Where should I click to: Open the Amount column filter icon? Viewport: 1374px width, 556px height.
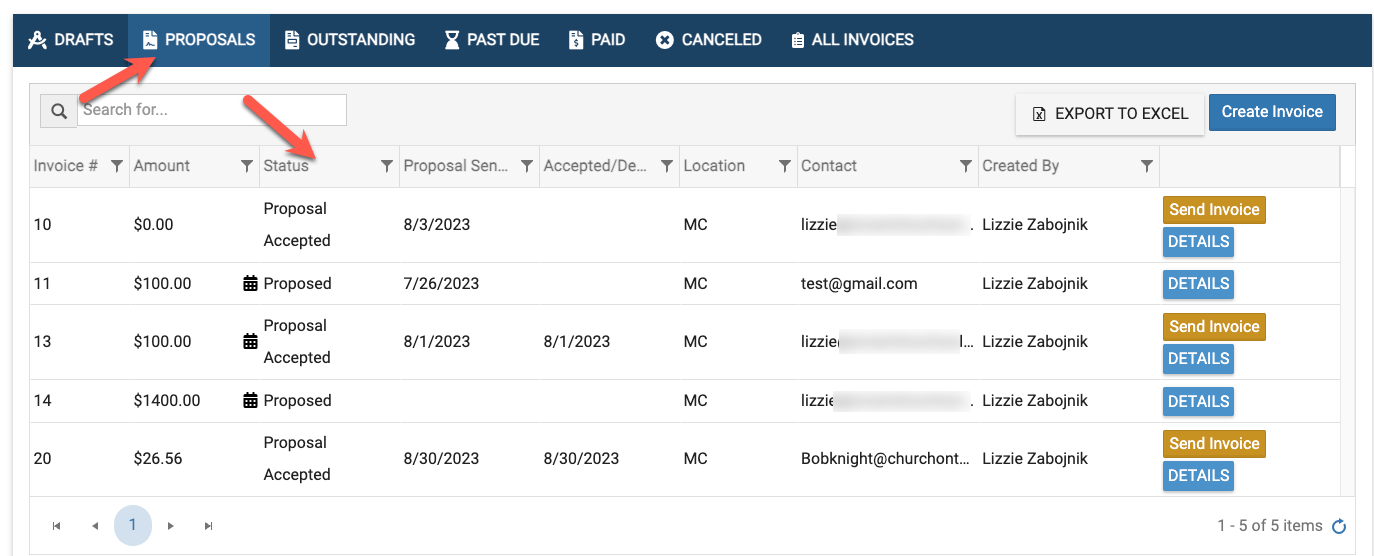pyautogui.click(x=247, y=166)
